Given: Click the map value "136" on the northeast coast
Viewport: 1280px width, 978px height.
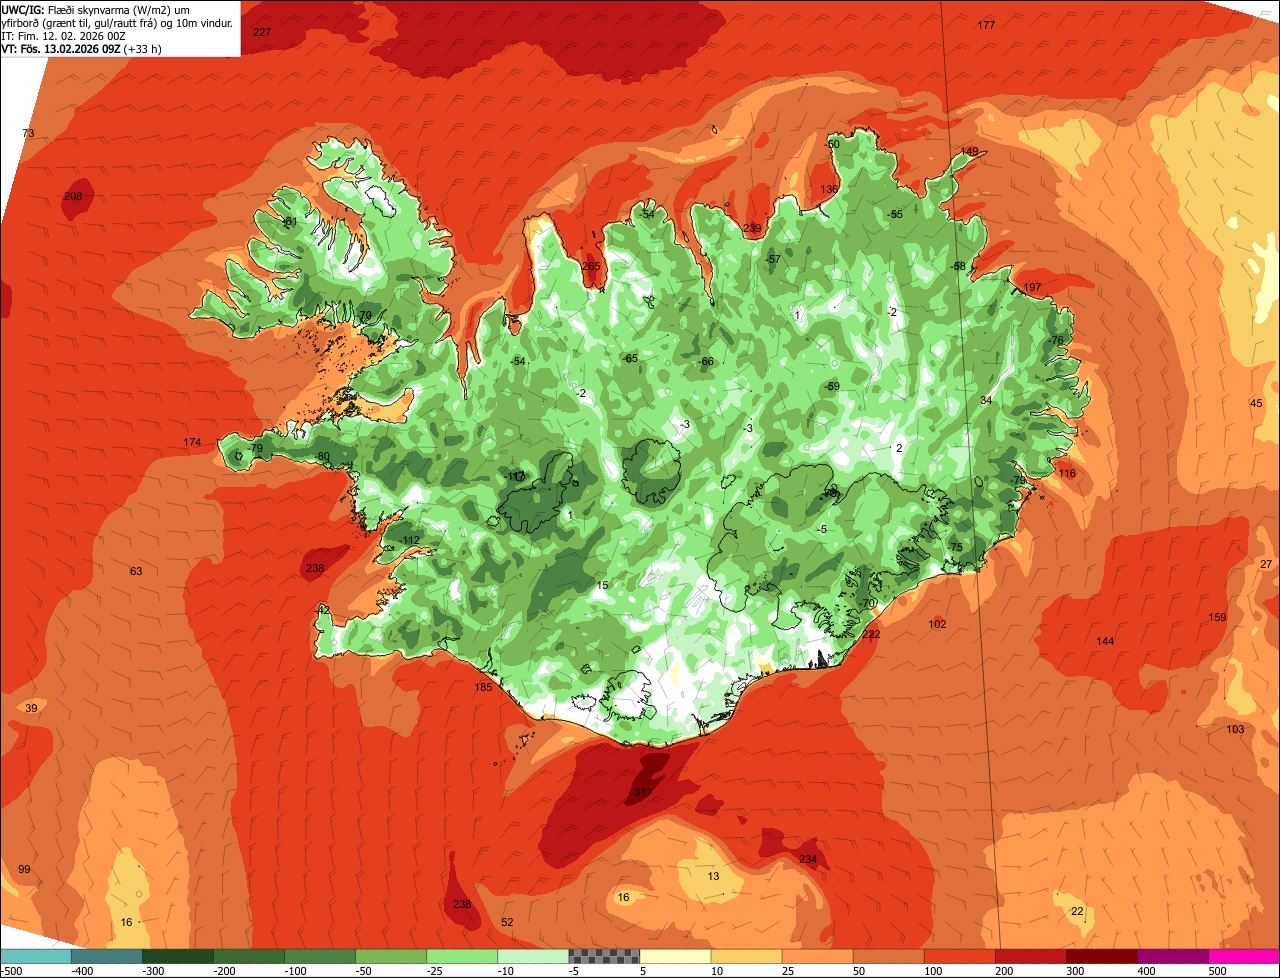Looking at the screenshot, I should (829, 189).
